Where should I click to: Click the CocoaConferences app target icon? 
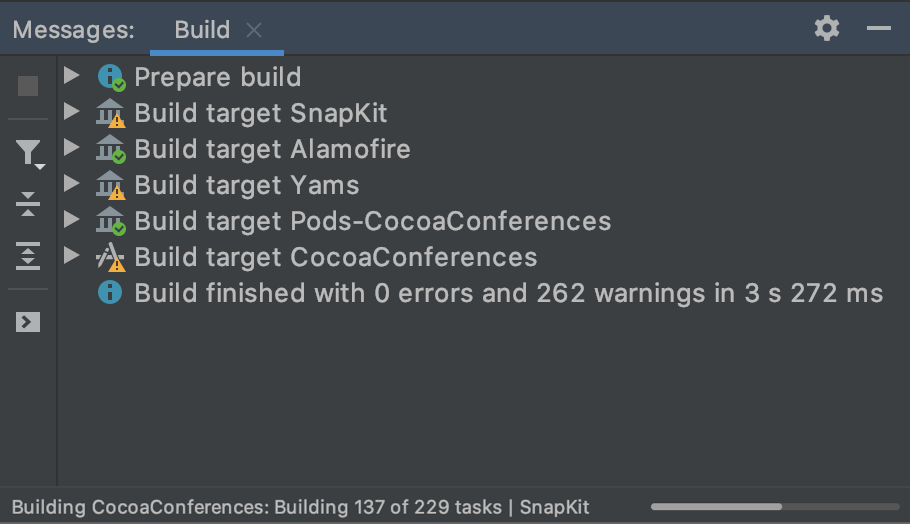point(110,258)
